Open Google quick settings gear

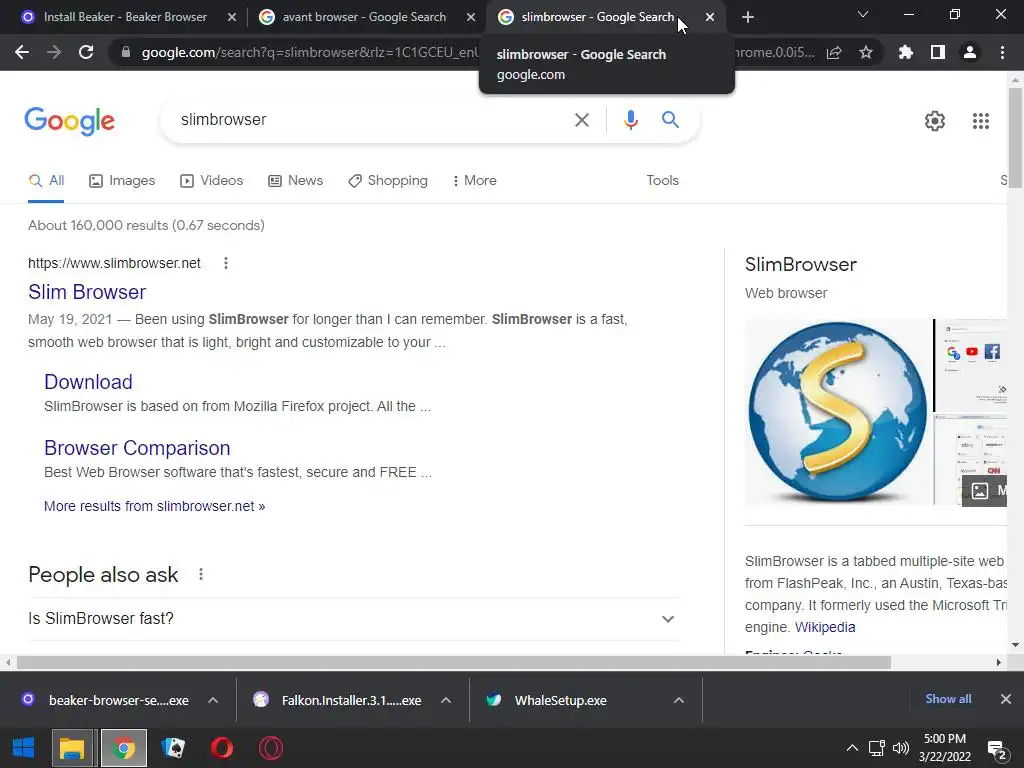tap(935, 121)
